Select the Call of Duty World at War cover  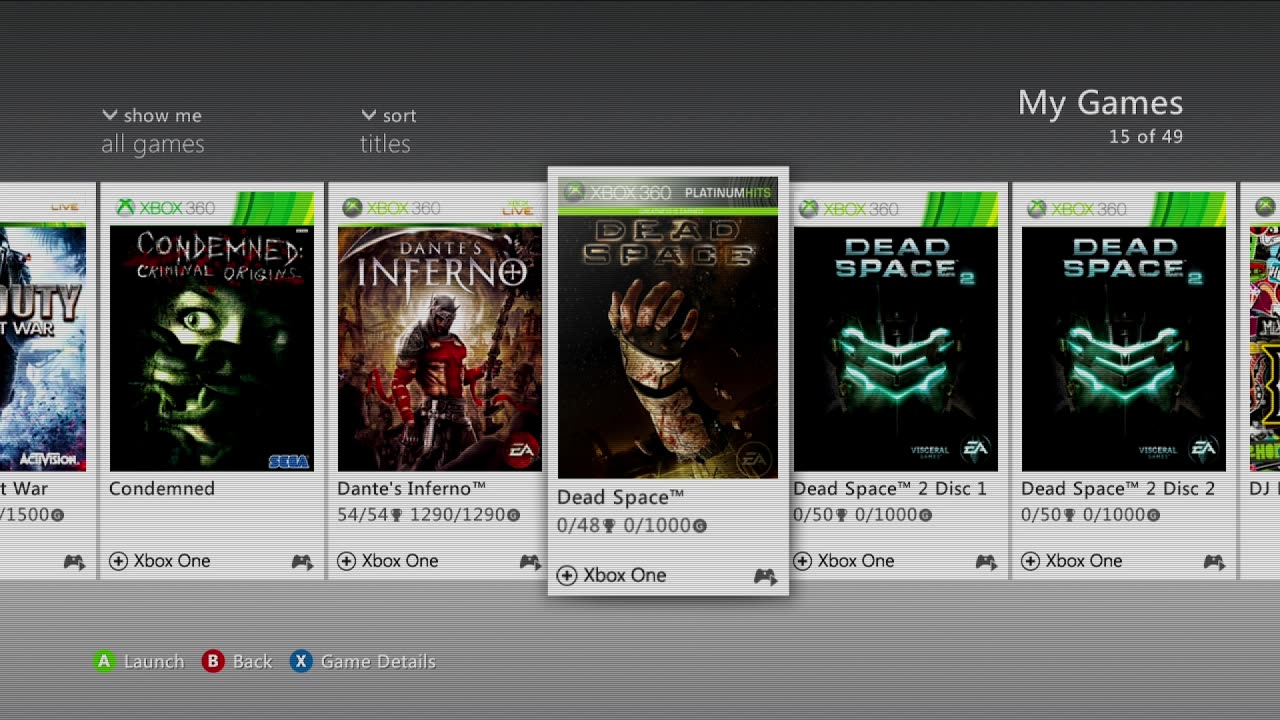point(43,348)
